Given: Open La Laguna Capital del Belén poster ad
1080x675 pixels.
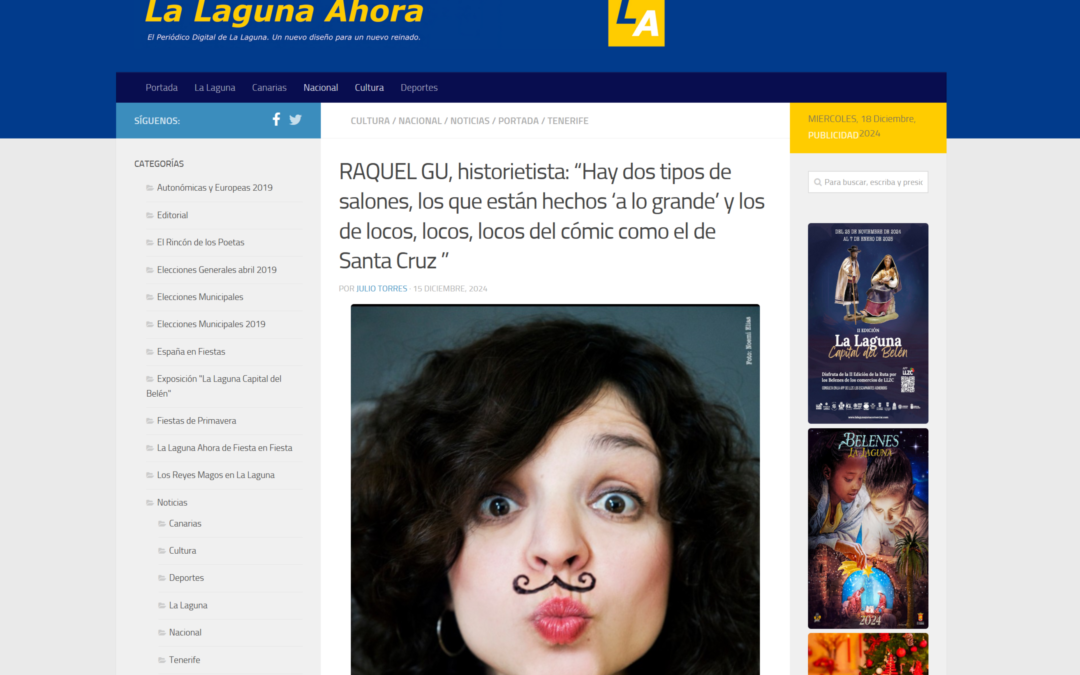Looking at the screenshot, I should tap(868, 323).
